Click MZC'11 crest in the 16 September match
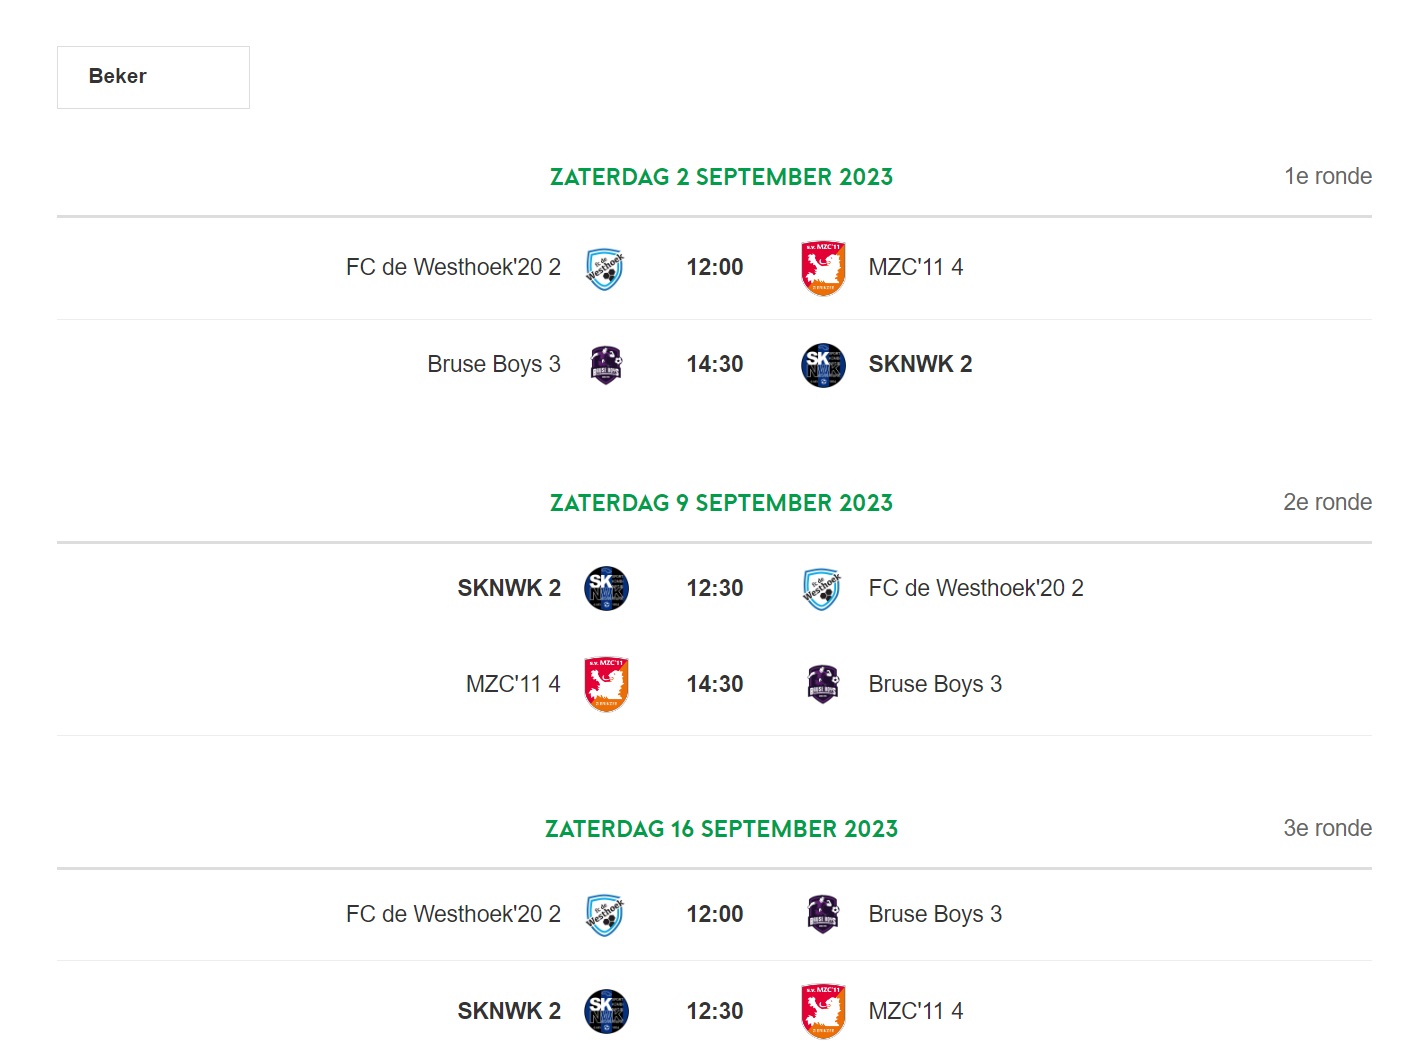This screenshot has width=1428, height=1062. click(x=823, y=1011)
